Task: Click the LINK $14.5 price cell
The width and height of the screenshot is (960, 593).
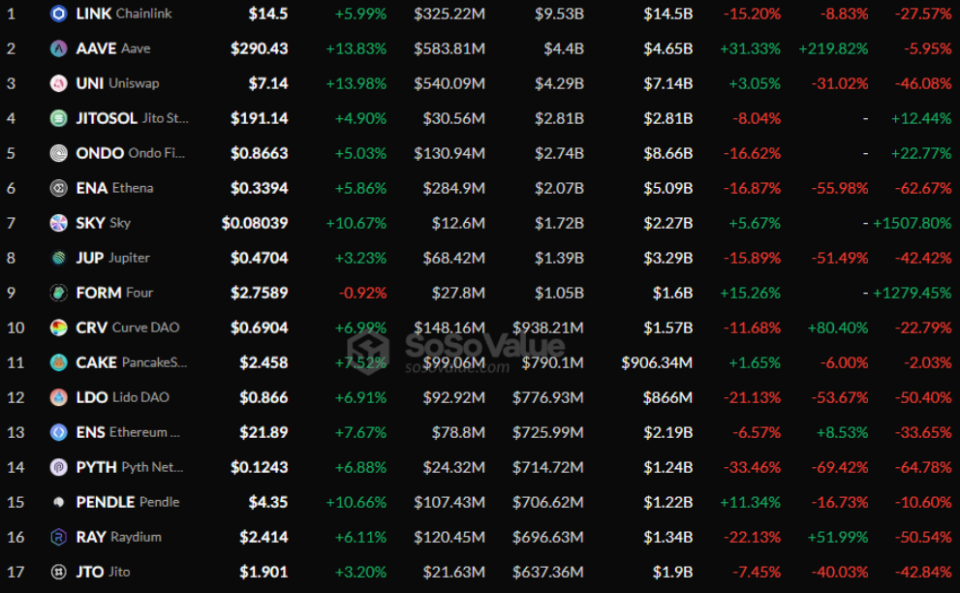Action: click(x=268, y=14)
